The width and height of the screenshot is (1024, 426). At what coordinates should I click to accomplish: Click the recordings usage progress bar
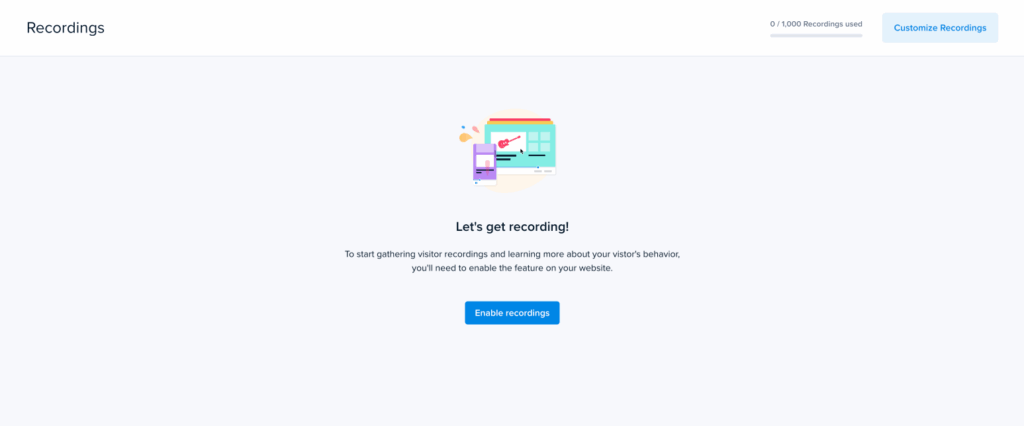click(816, 35)
